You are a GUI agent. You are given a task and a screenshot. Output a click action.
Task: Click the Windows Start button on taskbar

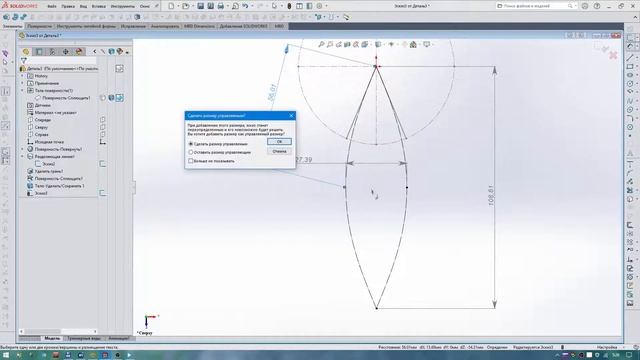(6, 355)
